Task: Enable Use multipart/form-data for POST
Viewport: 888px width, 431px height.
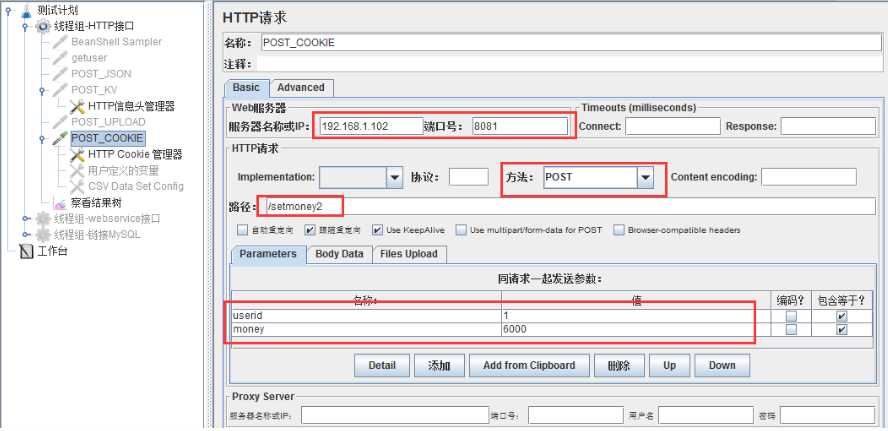Action: [x=462, y=230]
